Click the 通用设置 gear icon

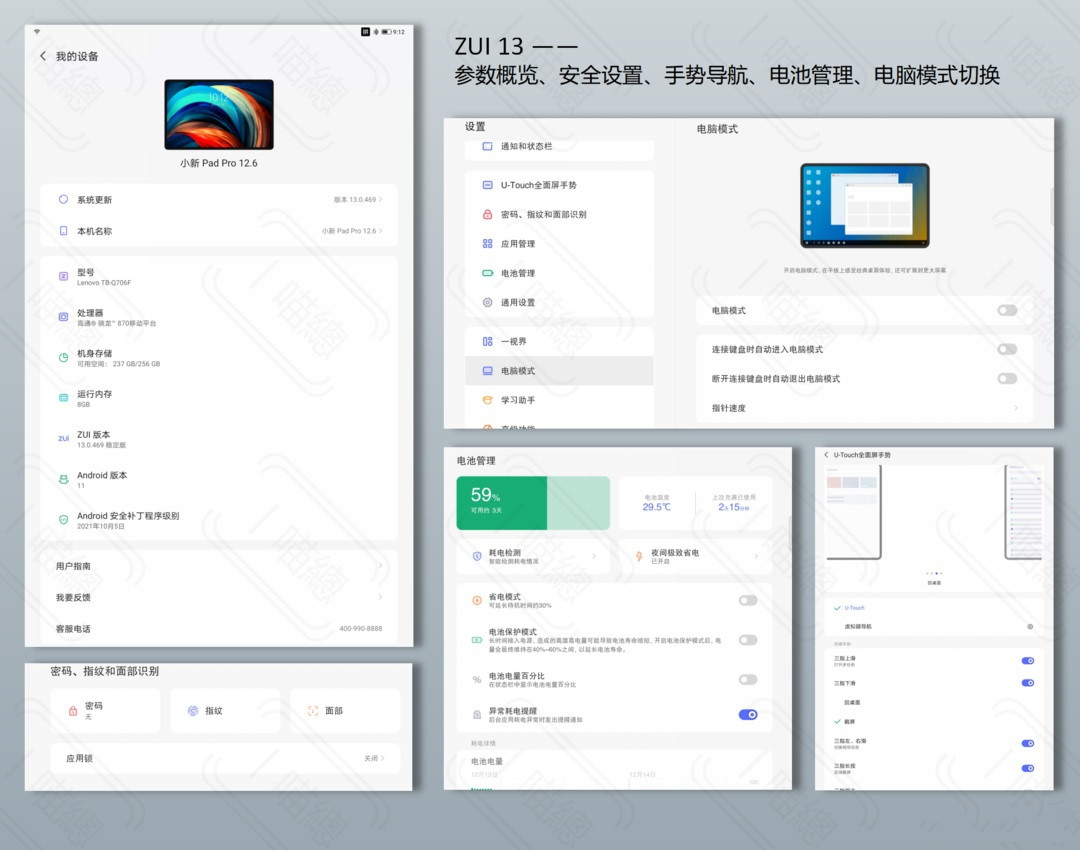[x=488, y=302]
